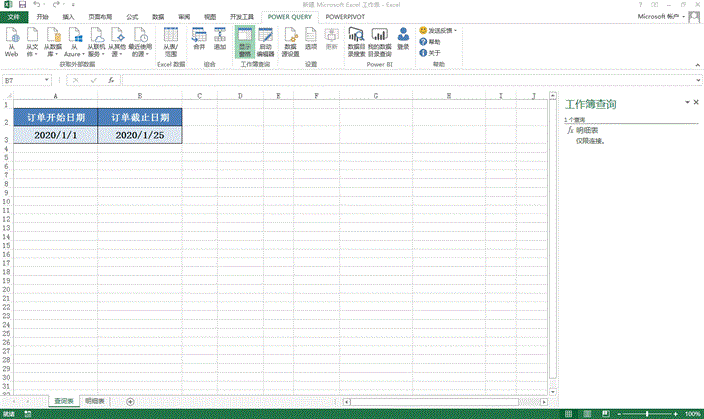Click the Merge (合并) queries icon
The width and height of the screenshot is (704, 419).
point(198,41)
